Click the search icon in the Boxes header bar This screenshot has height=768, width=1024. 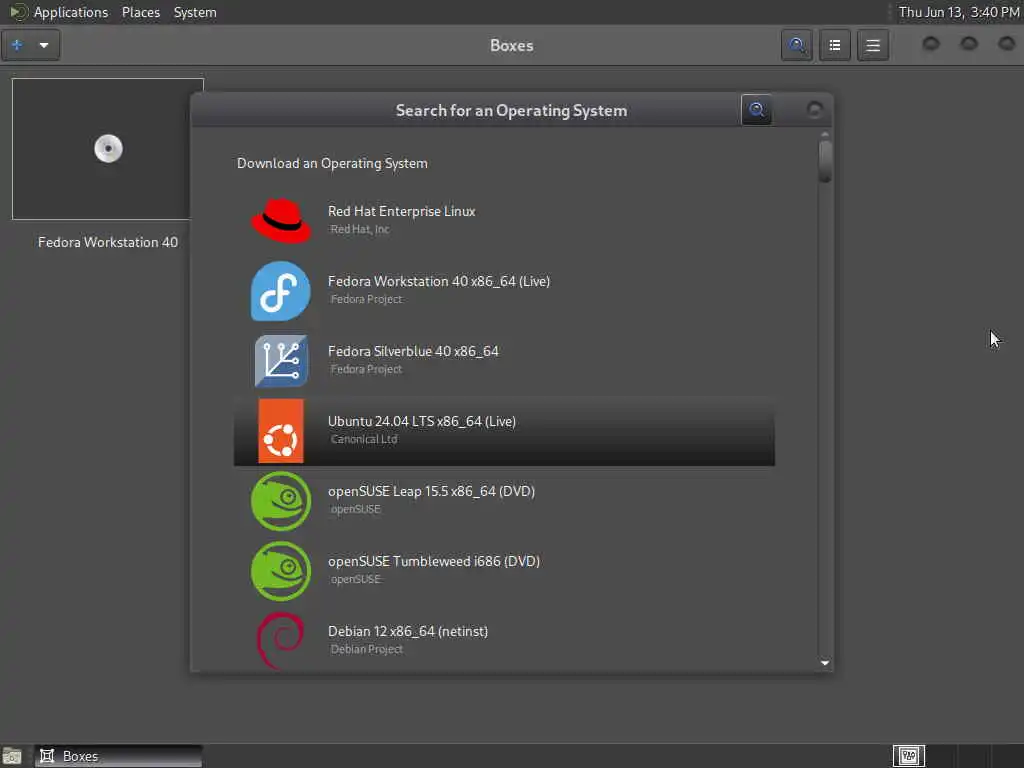tap(797, 45)
